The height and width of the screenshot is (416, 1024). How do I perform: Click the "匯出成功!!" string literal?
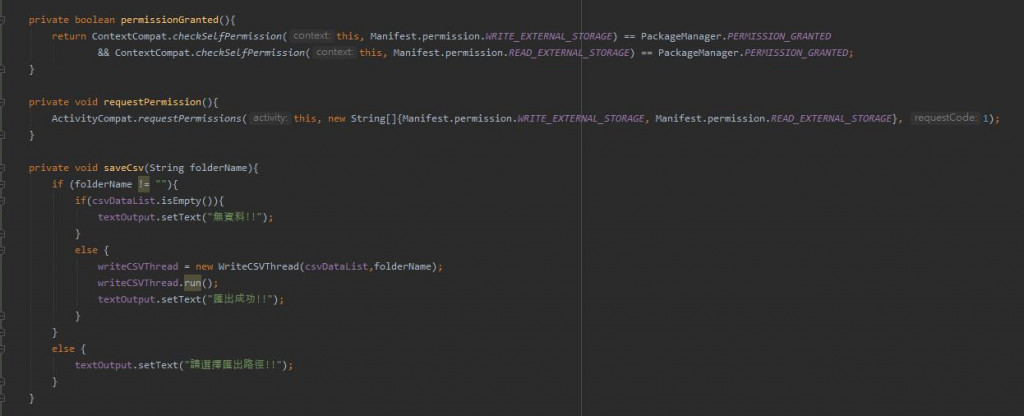pos(242,299)
